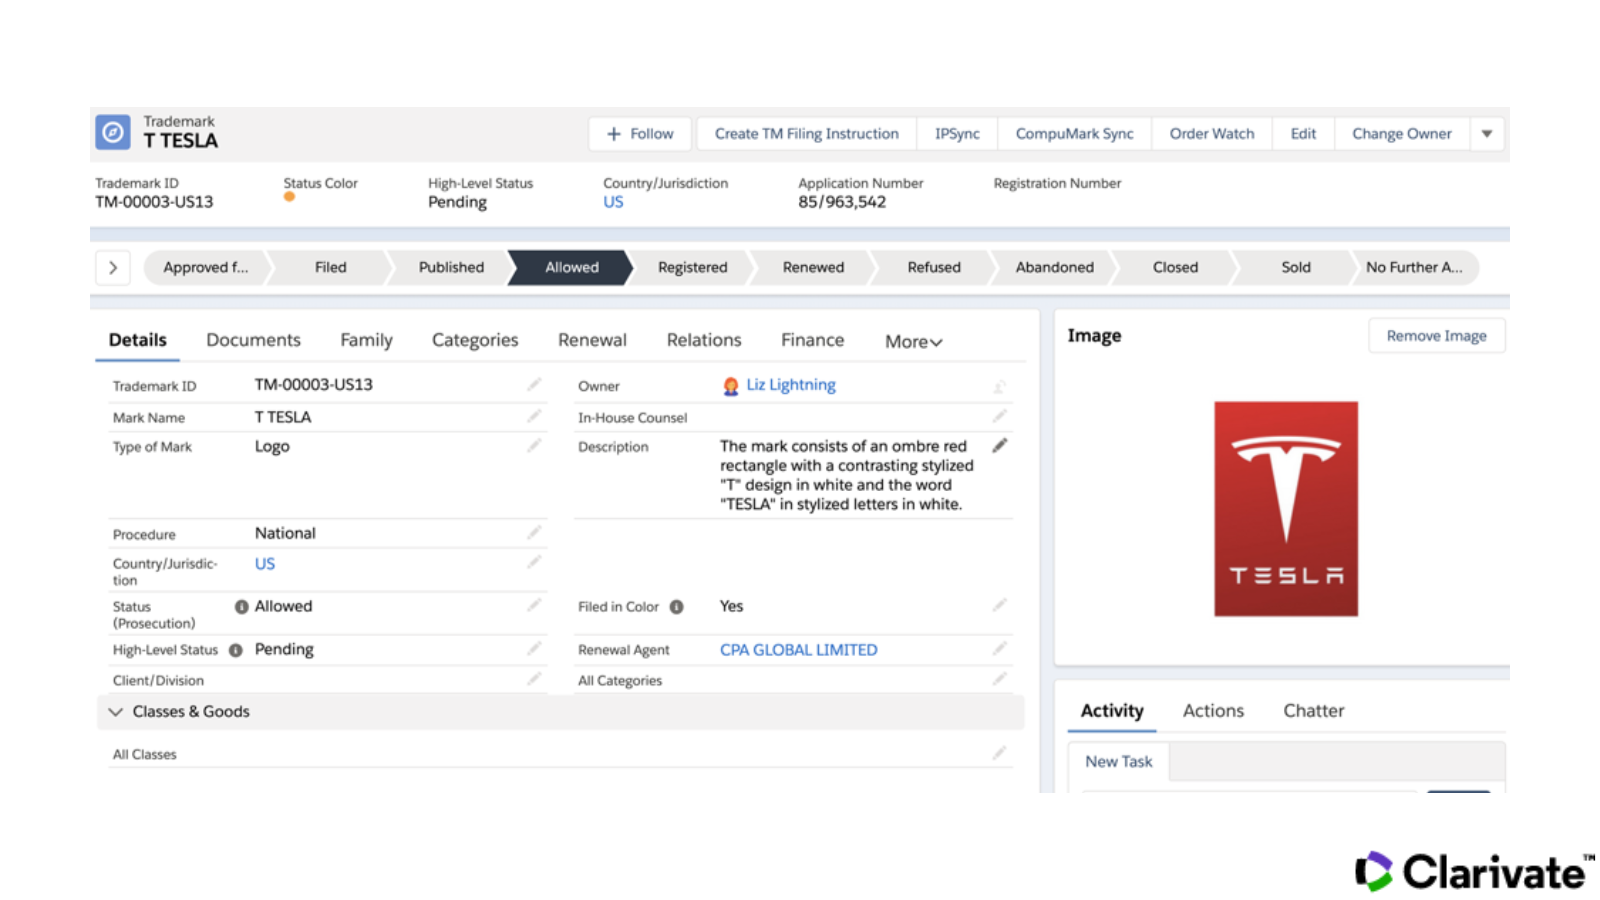
Task: Go to the Family tab
Action: point(366,340)
